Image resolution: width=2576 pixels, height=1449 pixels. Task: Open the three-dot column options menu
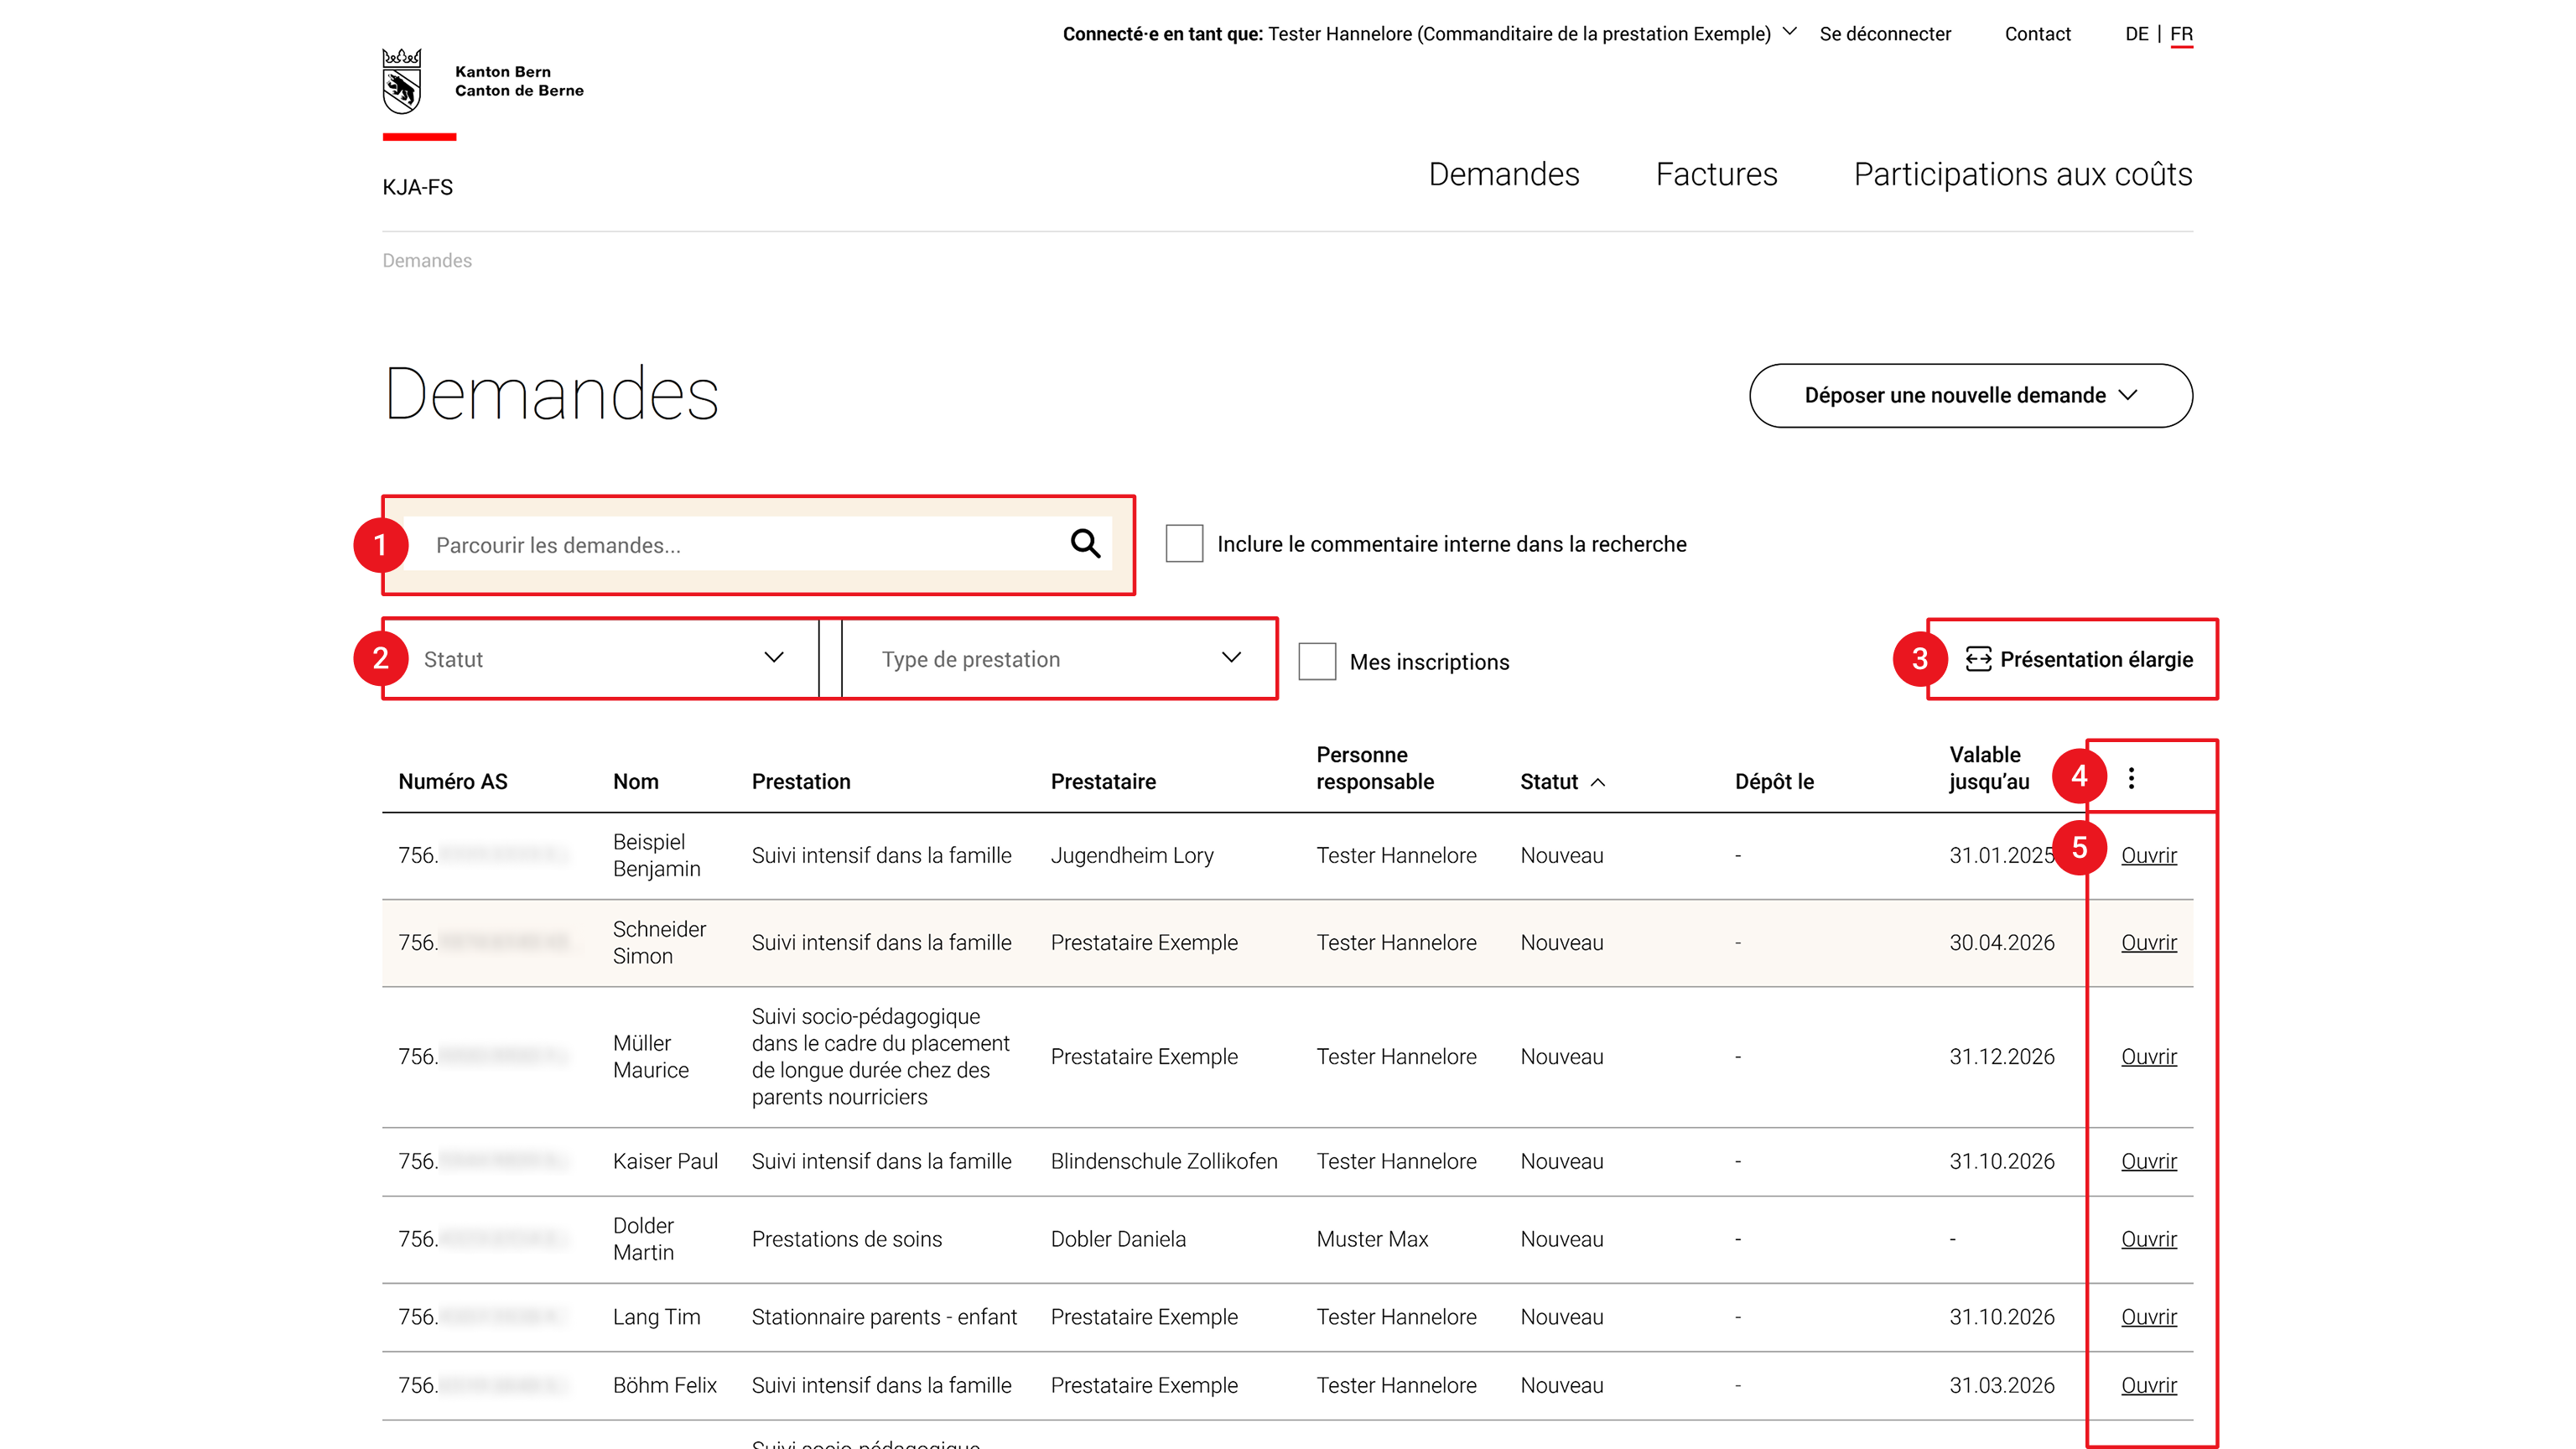[2131, 778]
